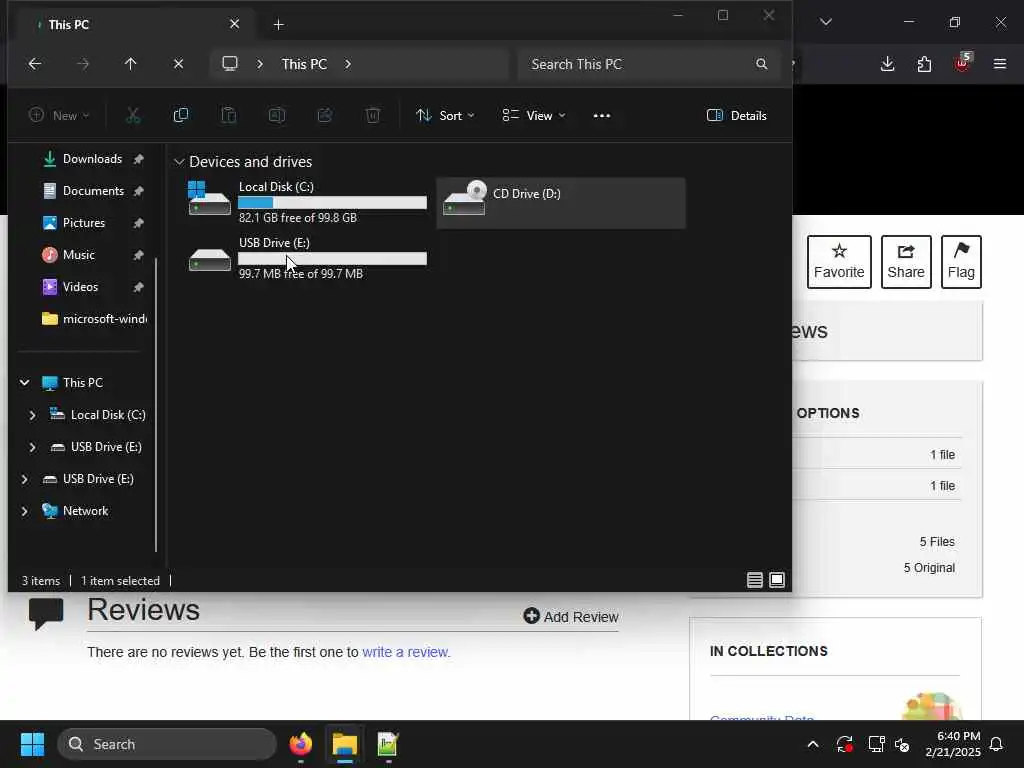
Task: Click Flag button on the webpage
Action: [961, 262]
